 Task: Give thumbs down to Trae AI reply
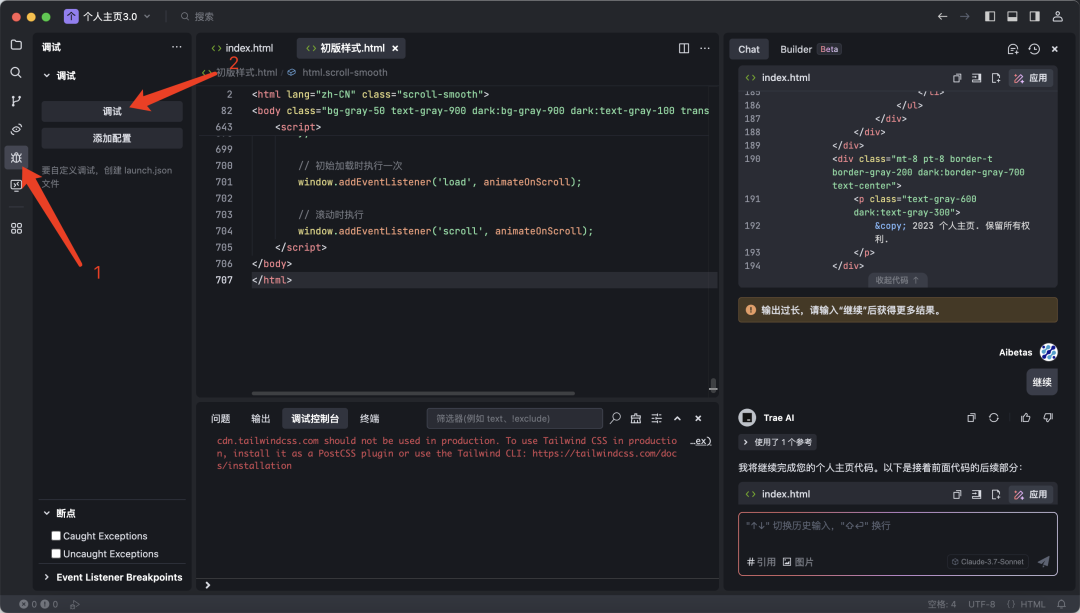1048,417
